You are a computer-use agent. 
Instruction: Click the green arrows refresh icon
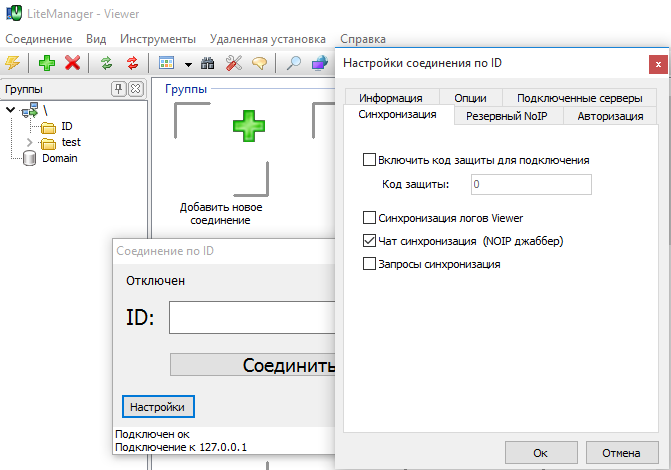coord(107,63)
